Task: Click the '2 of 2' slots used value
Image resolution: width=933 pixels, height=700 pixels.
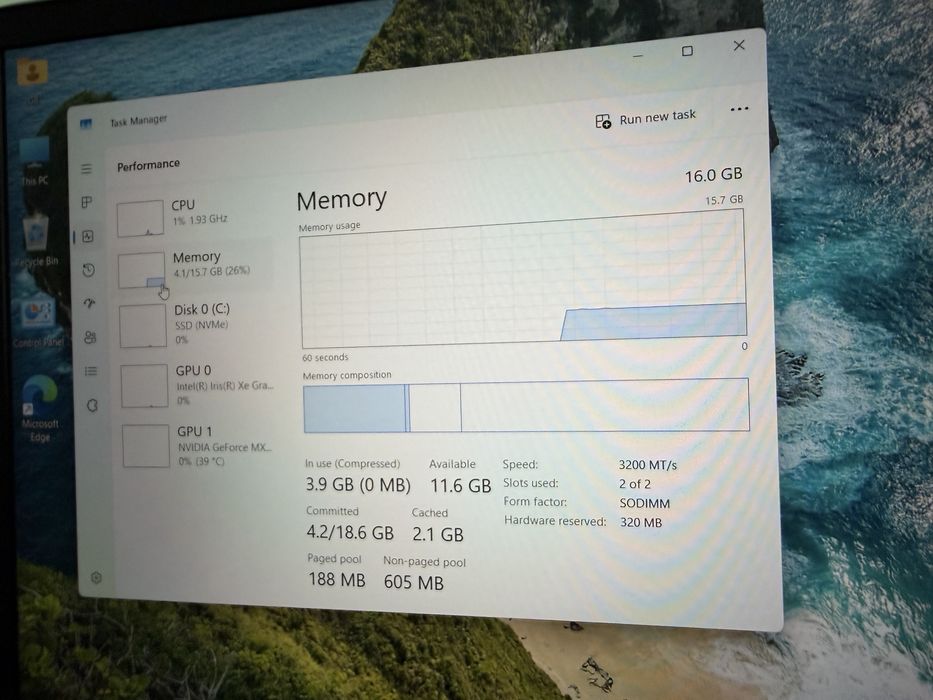Action: pyautogui.click(x=634, y=484)
